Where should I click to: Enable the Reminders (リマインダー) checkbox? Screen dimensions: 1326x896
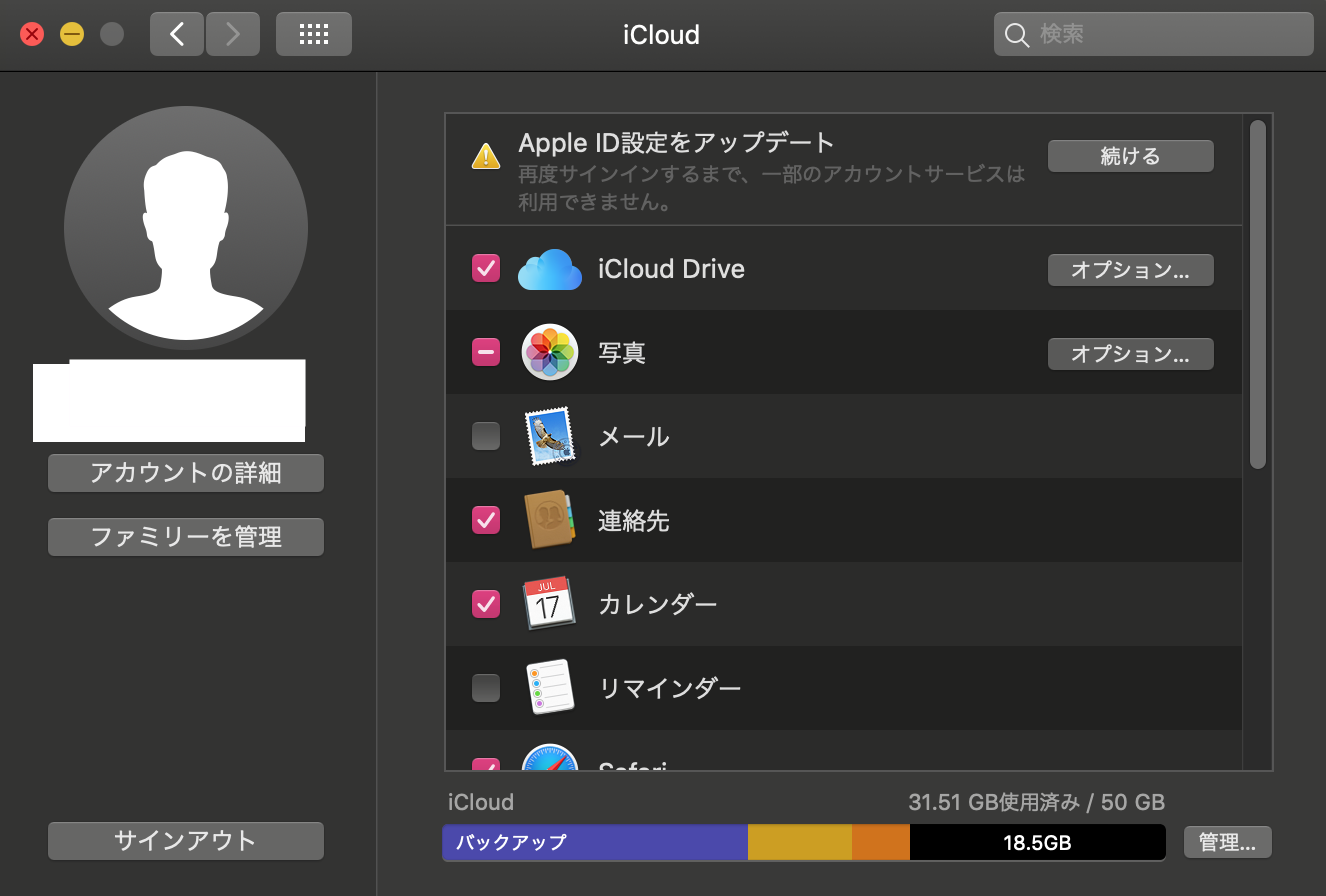pos(486,688)
